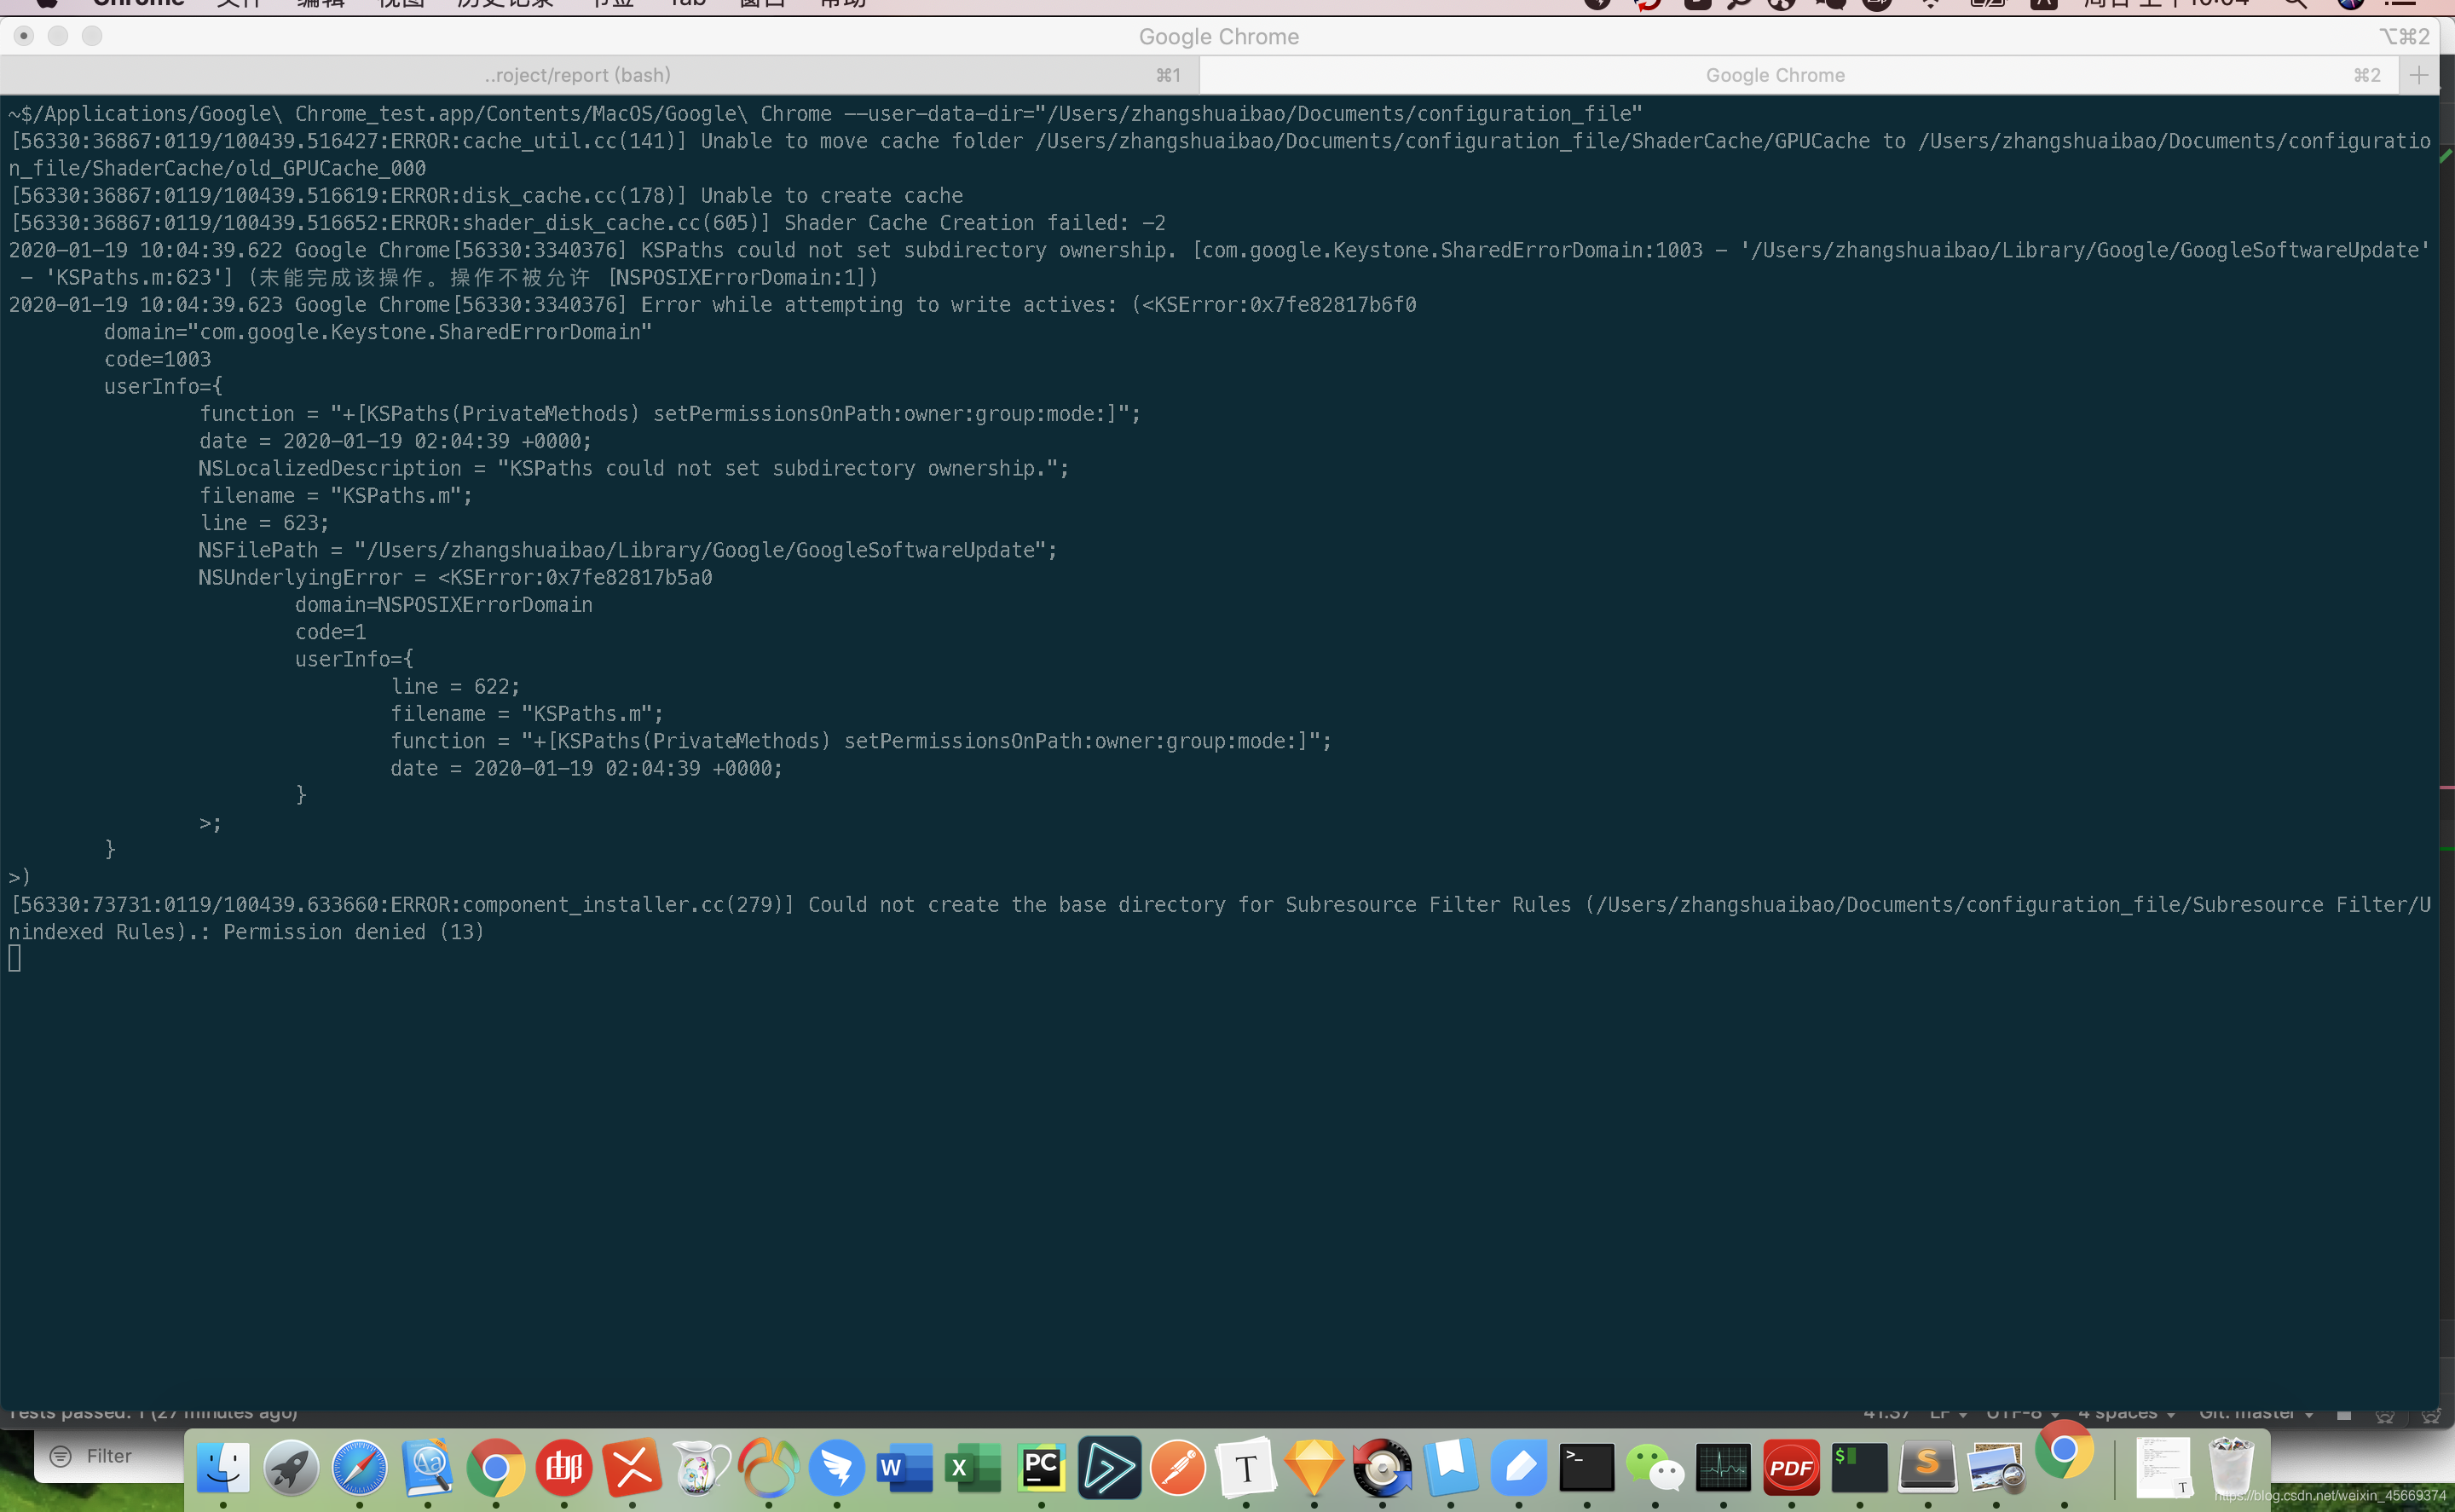Open iTerm green dollar prompt icon in dock

click(1859, 1468)
